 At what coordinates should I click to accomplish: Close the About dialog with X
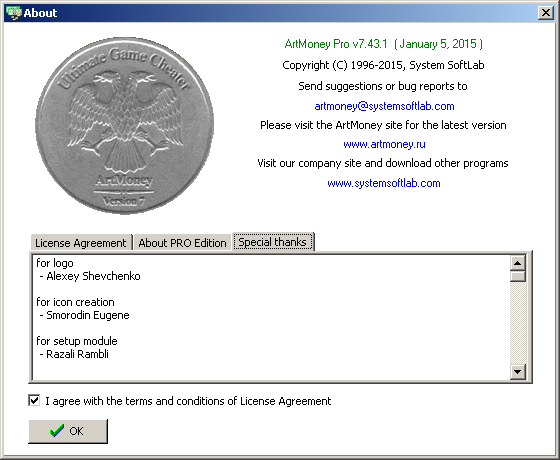point(545,13)
